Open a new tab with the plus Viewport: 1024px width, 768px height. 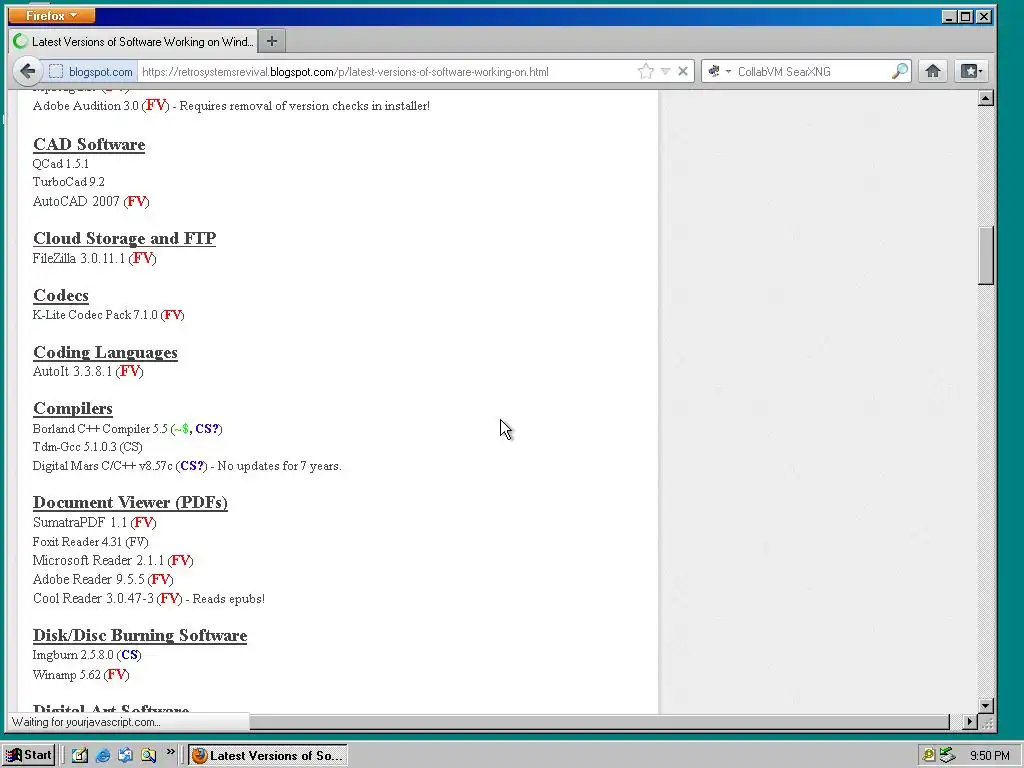[272, 41]
